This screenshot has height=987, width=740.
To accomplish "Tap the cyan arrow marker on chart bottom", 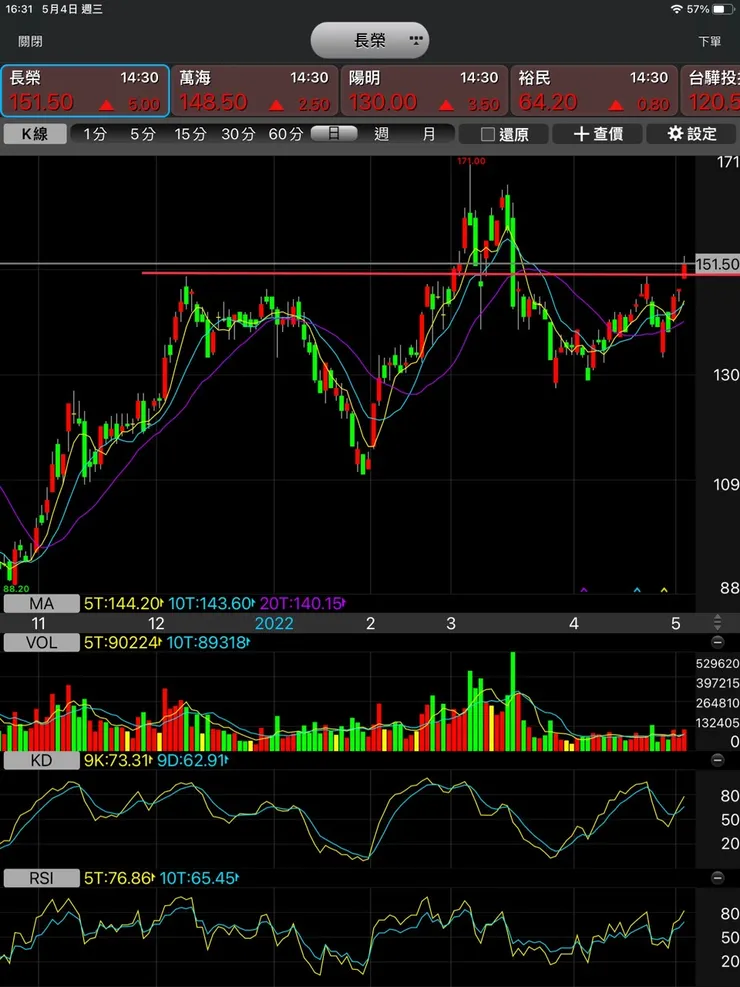I will point(637,590).
